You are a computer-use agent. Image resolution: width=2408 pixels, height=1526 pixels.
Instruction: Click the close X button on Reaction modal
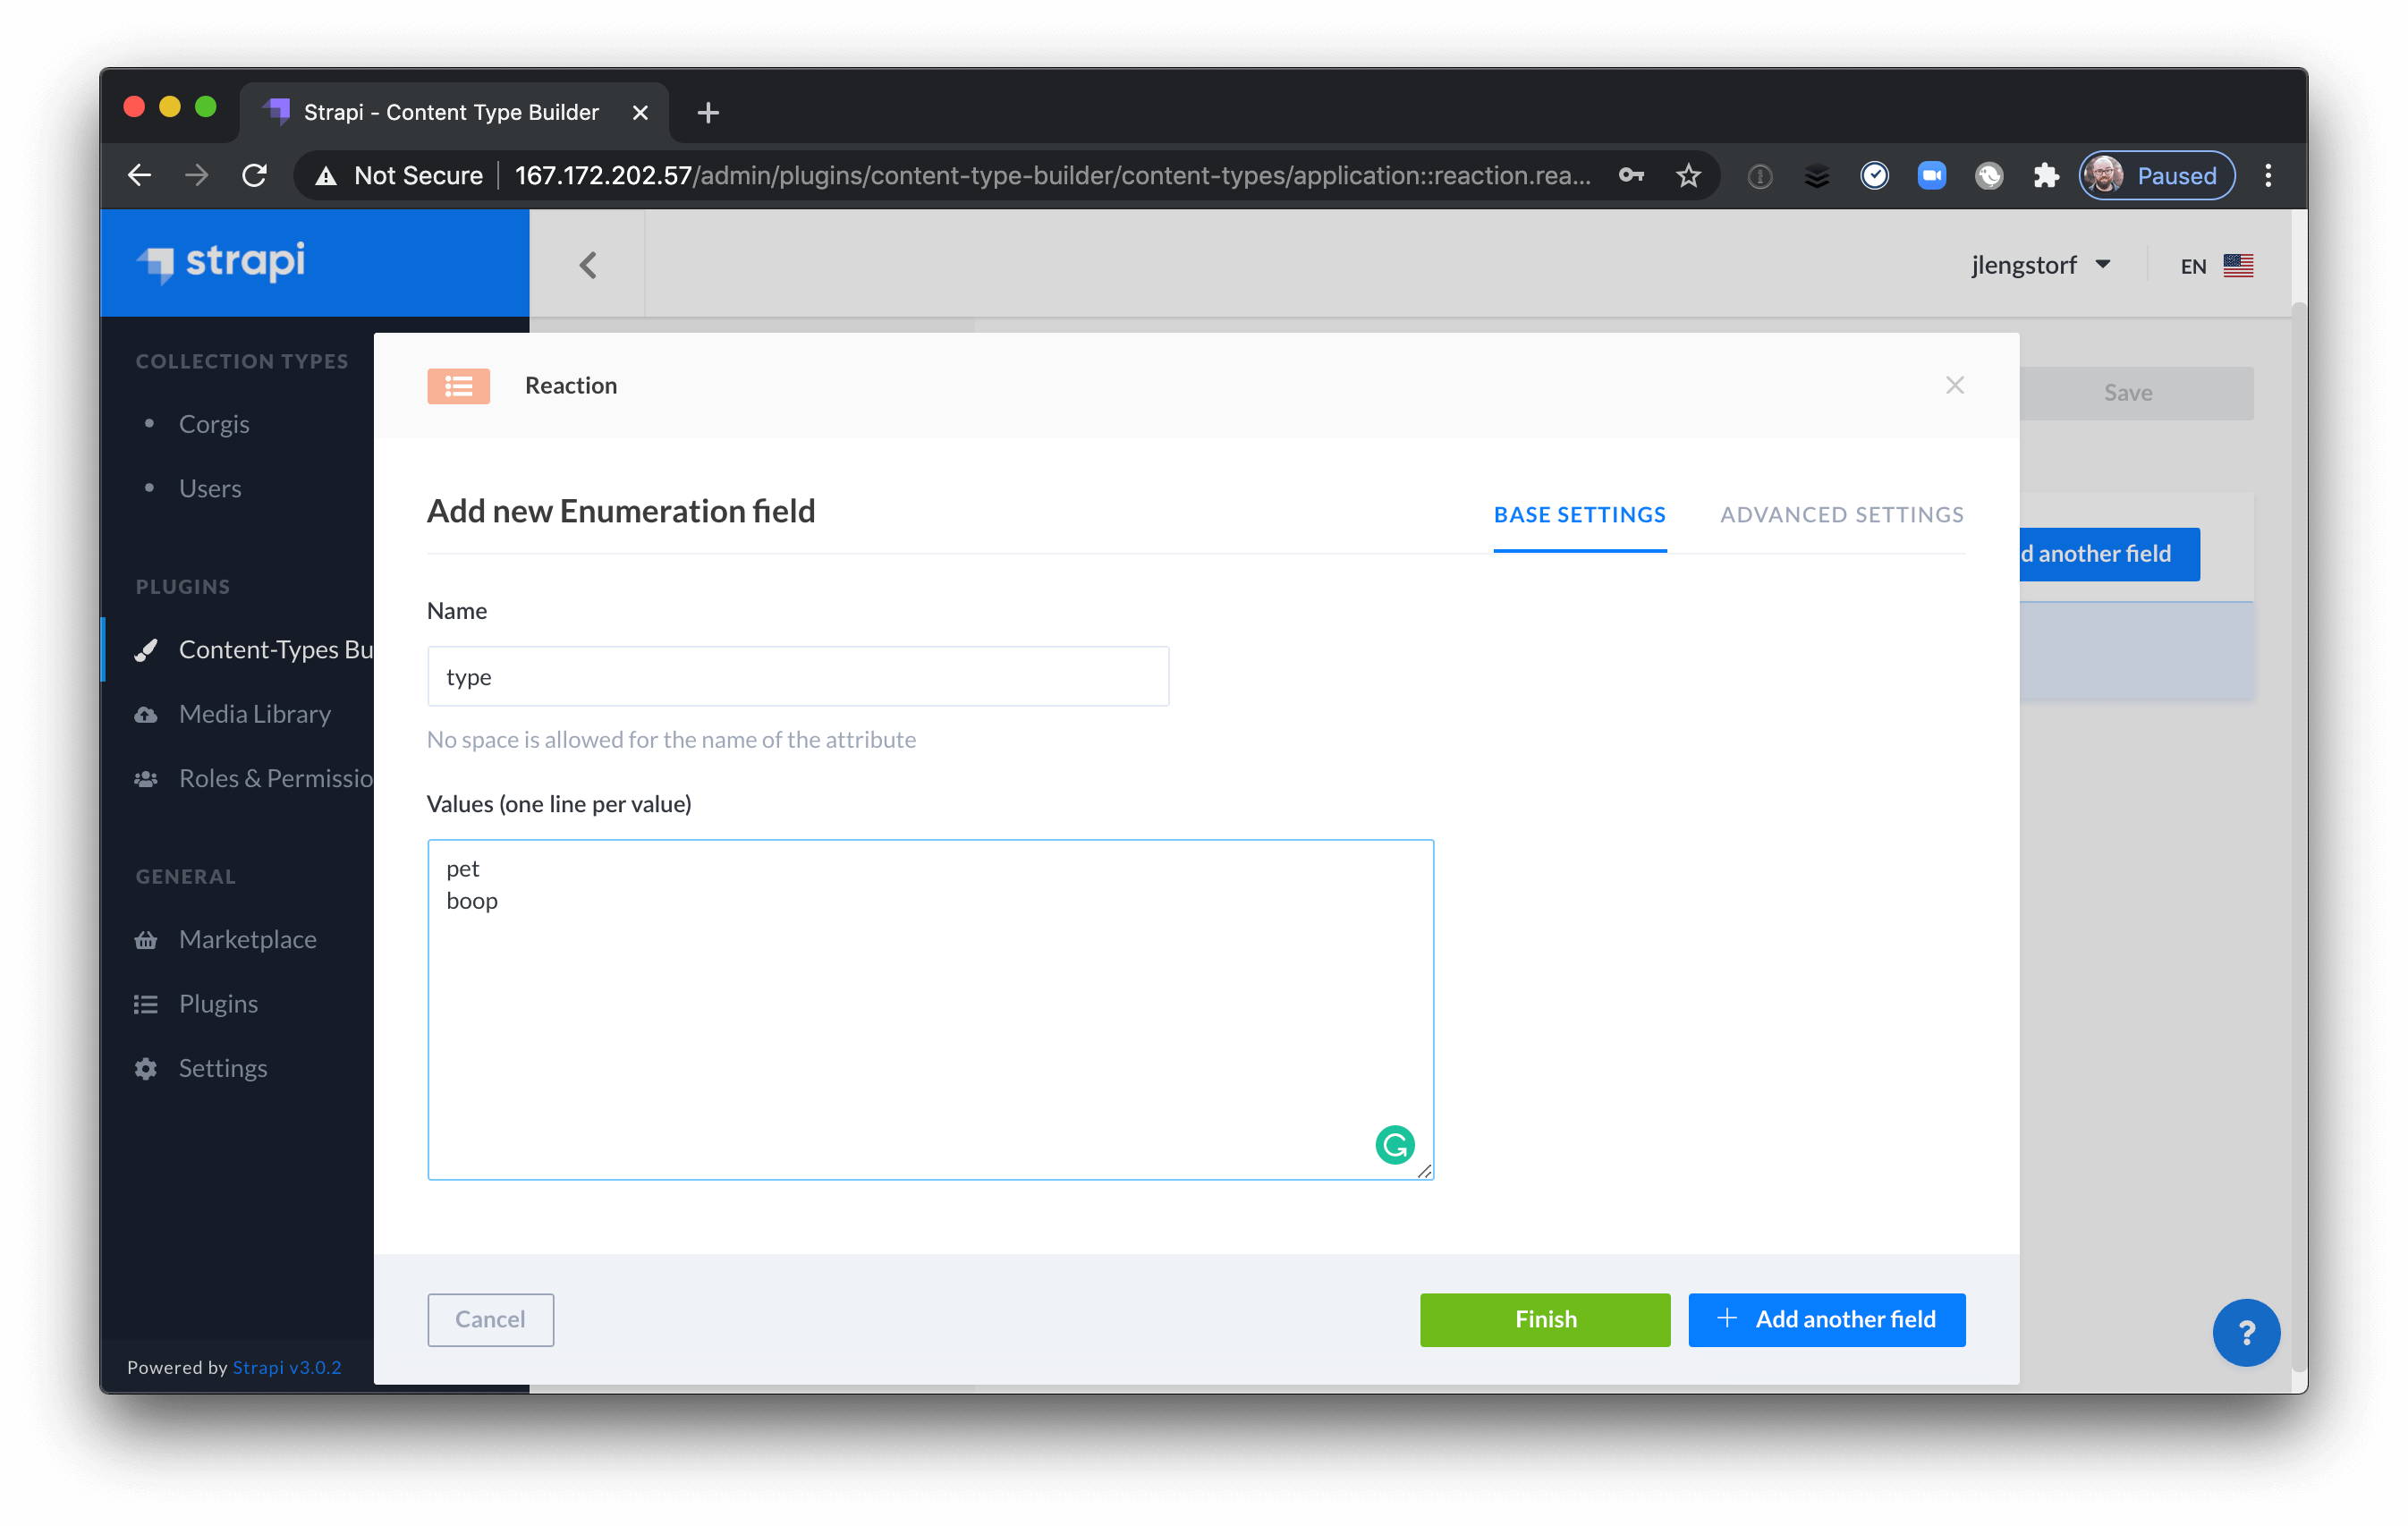1955,385
